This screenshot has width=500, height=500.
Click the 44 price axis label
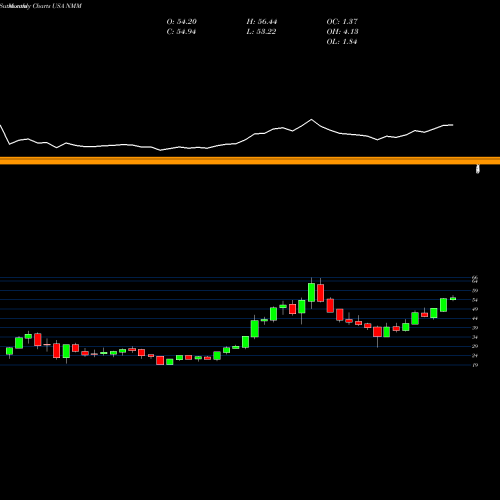click(475, 319)
